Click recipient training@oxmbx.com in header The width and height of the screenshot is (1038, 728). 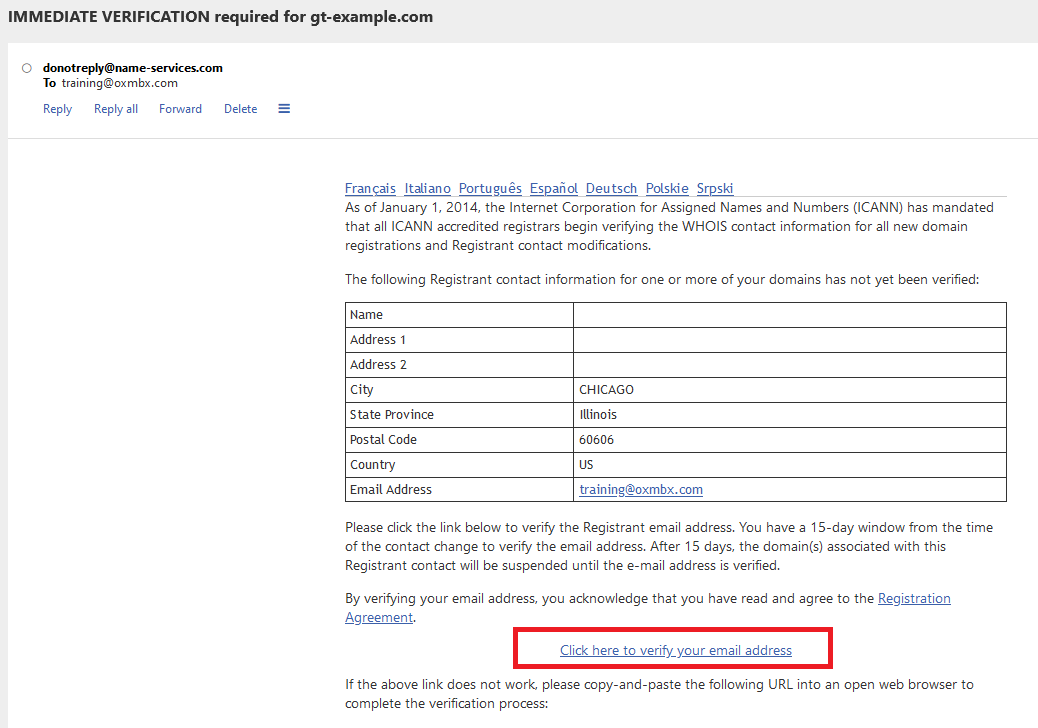[120, 83]
